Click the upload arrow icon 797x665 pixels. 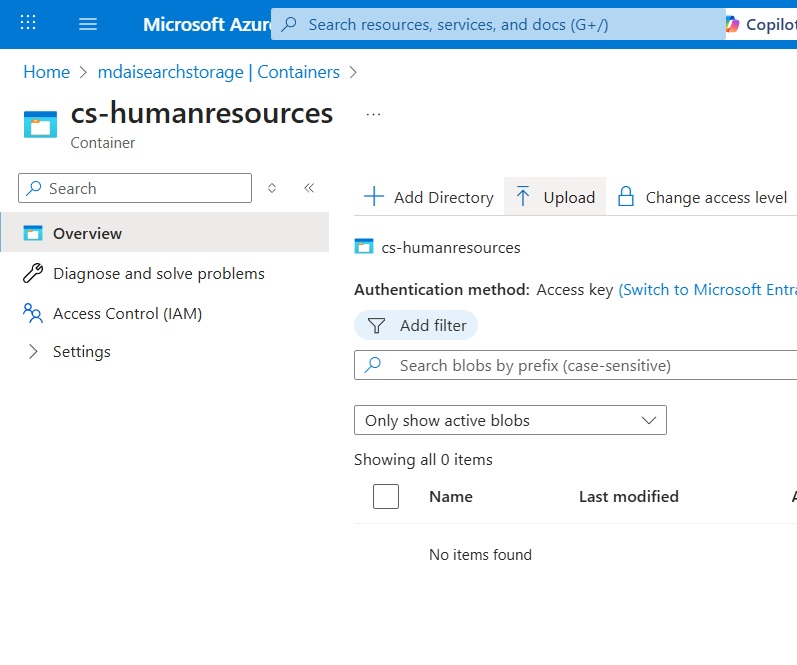click(523, 196)
